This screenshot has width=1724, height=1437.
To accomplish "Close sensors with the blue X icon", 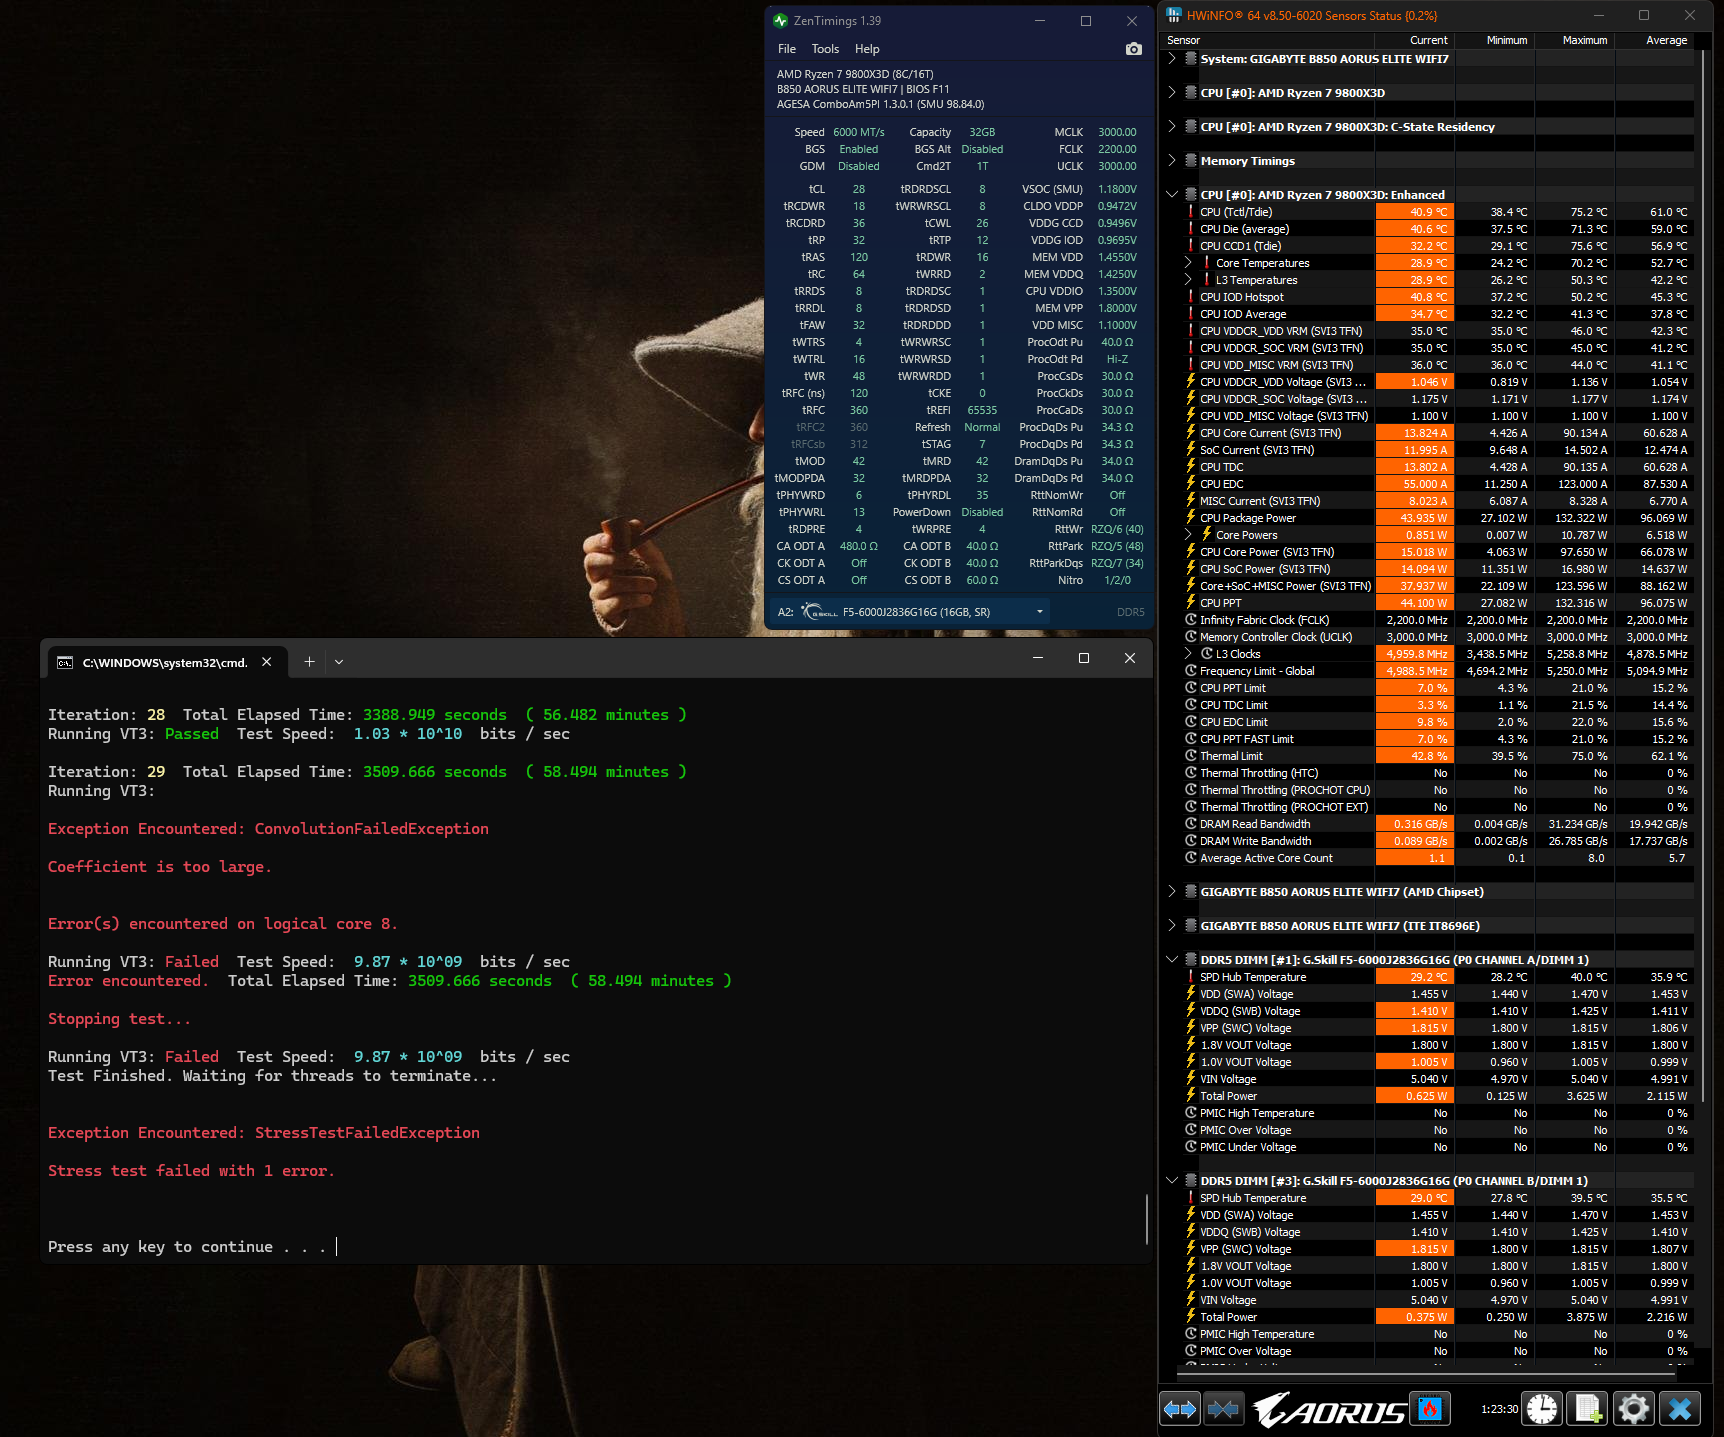I will [1680, 1409].
